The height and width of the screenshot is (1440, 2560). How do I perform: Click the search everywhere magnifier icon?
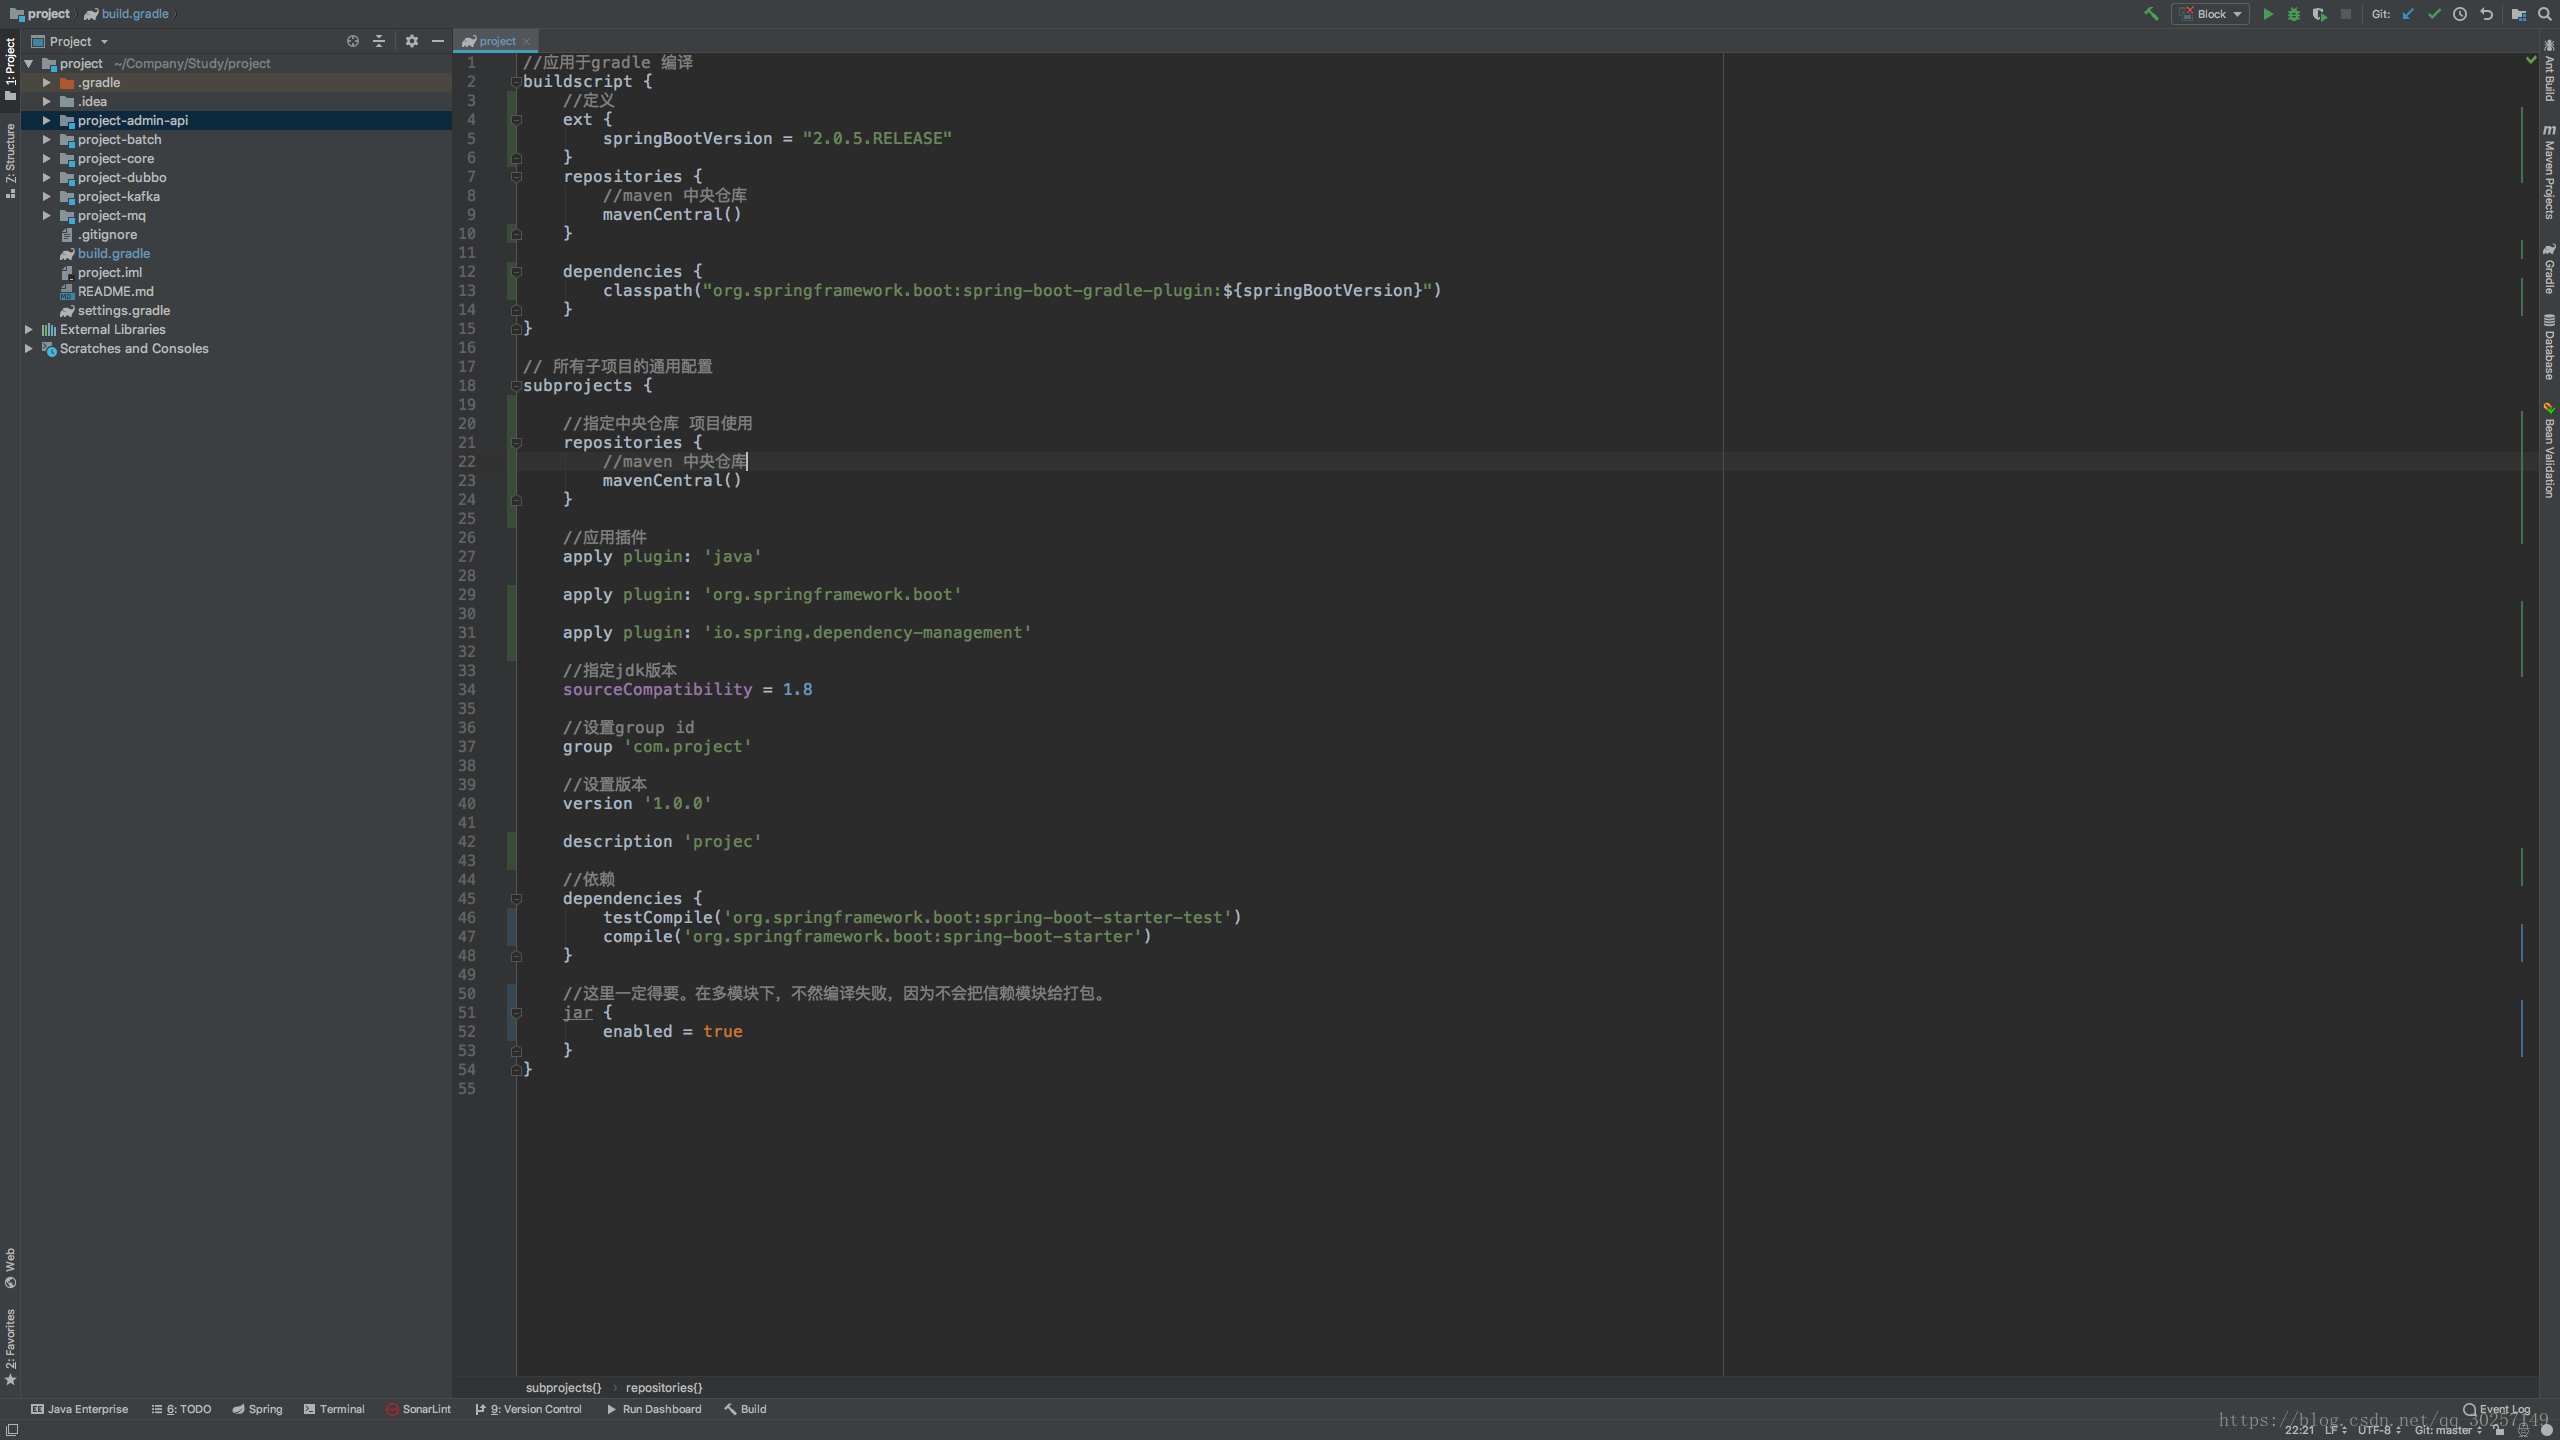click(x=2544, y=14)
